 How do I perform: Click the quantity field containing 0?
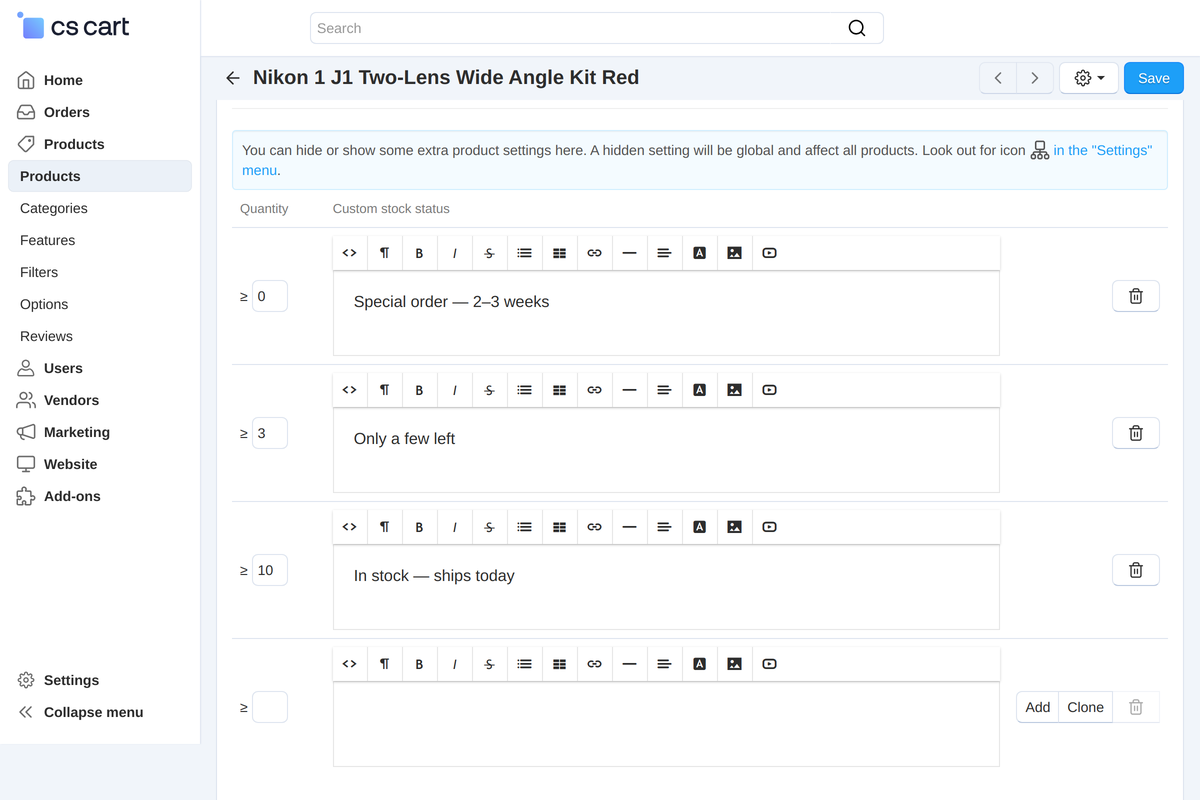pos(270,296)
